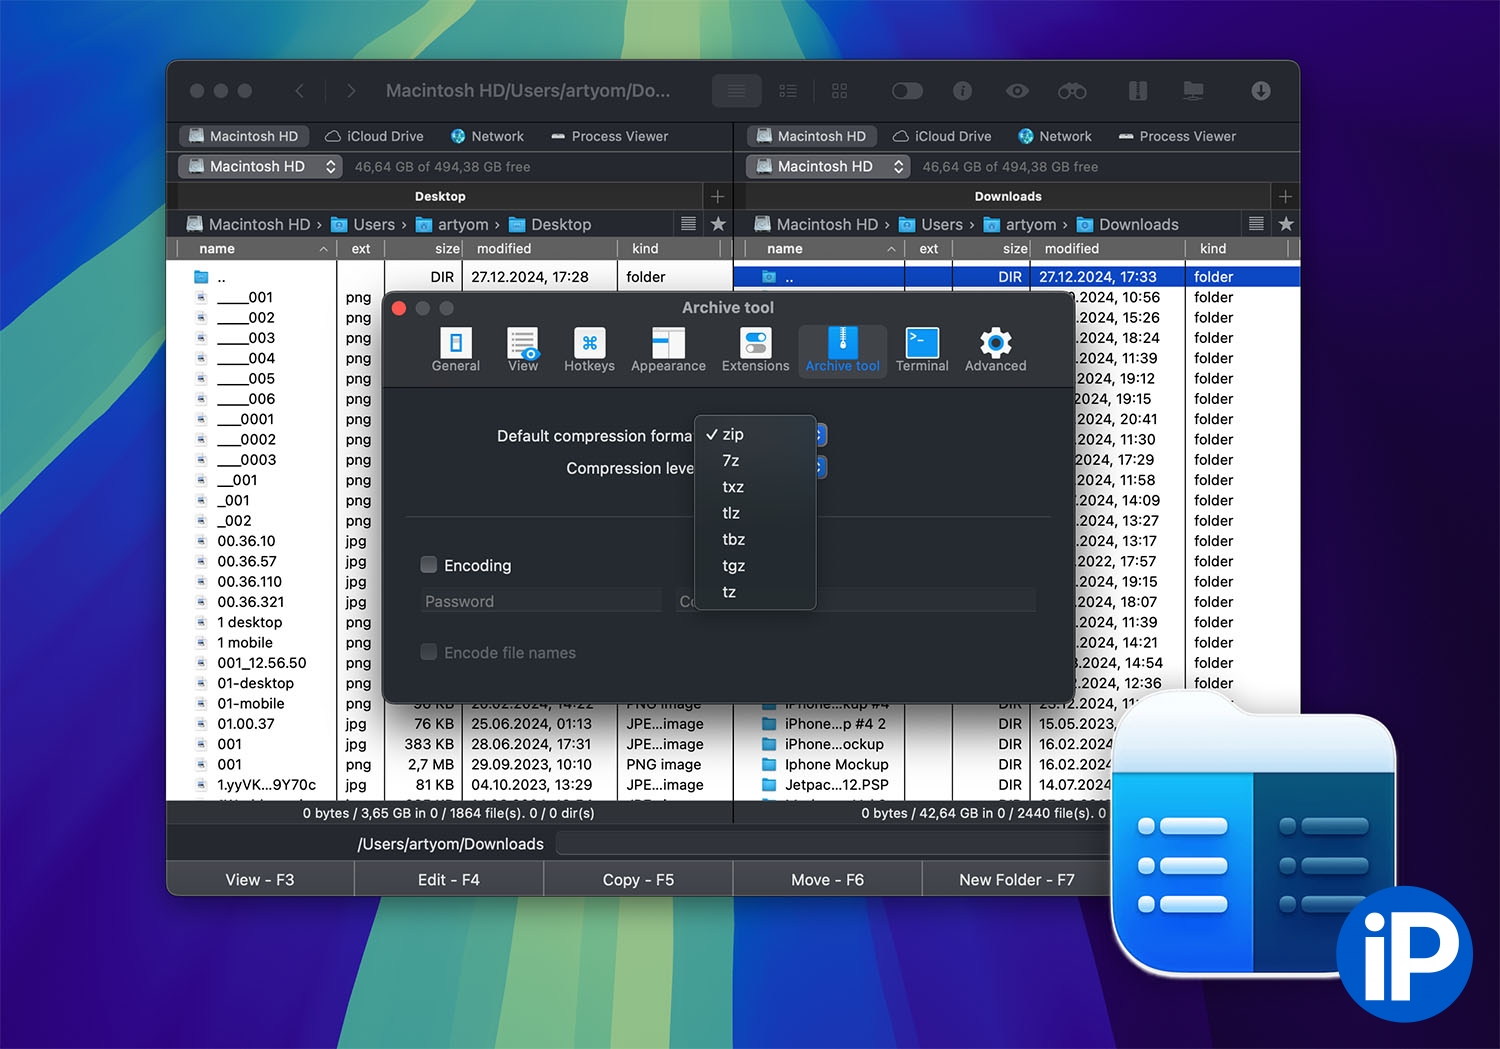Toggle the hidden files switch in toolbar
The width and height of the screenshot is (1500, 1049).
pos(907,91)
